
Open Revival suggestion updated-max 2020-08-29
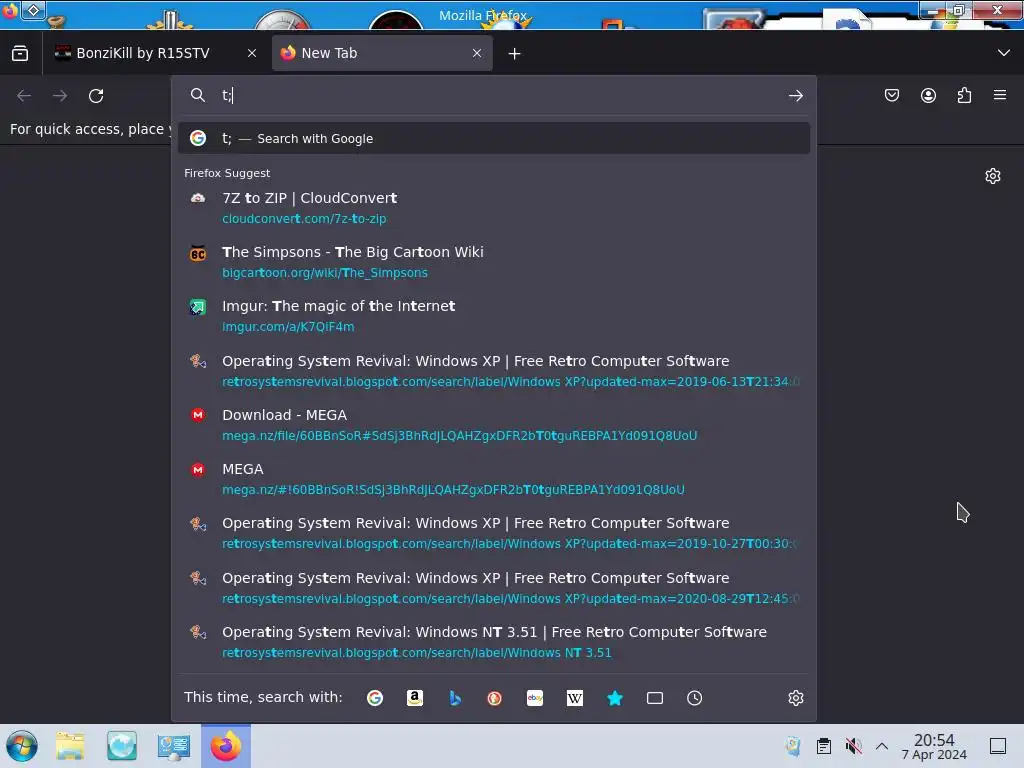coord(494,588)
